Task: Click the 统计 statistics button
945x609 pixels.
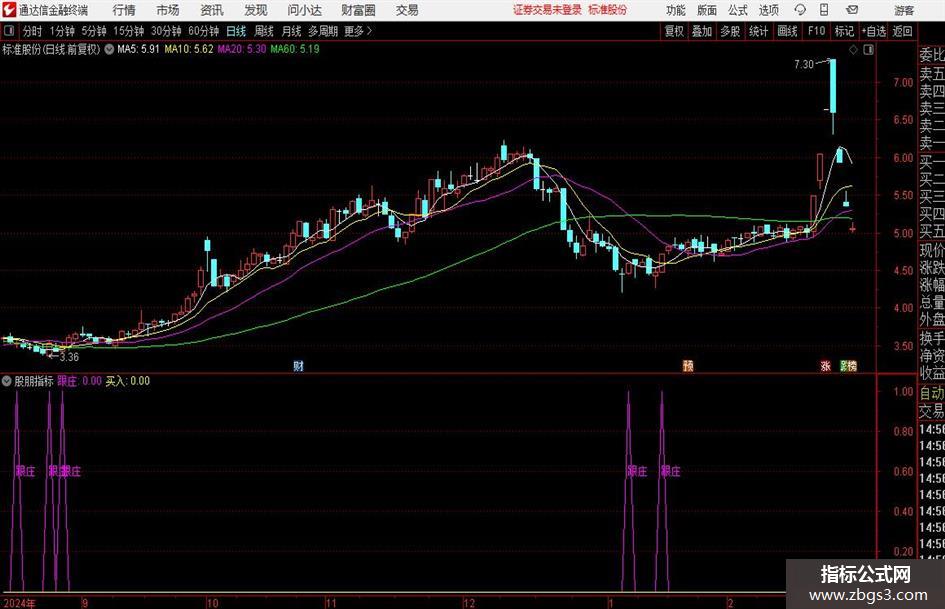Action: (759, 31)
